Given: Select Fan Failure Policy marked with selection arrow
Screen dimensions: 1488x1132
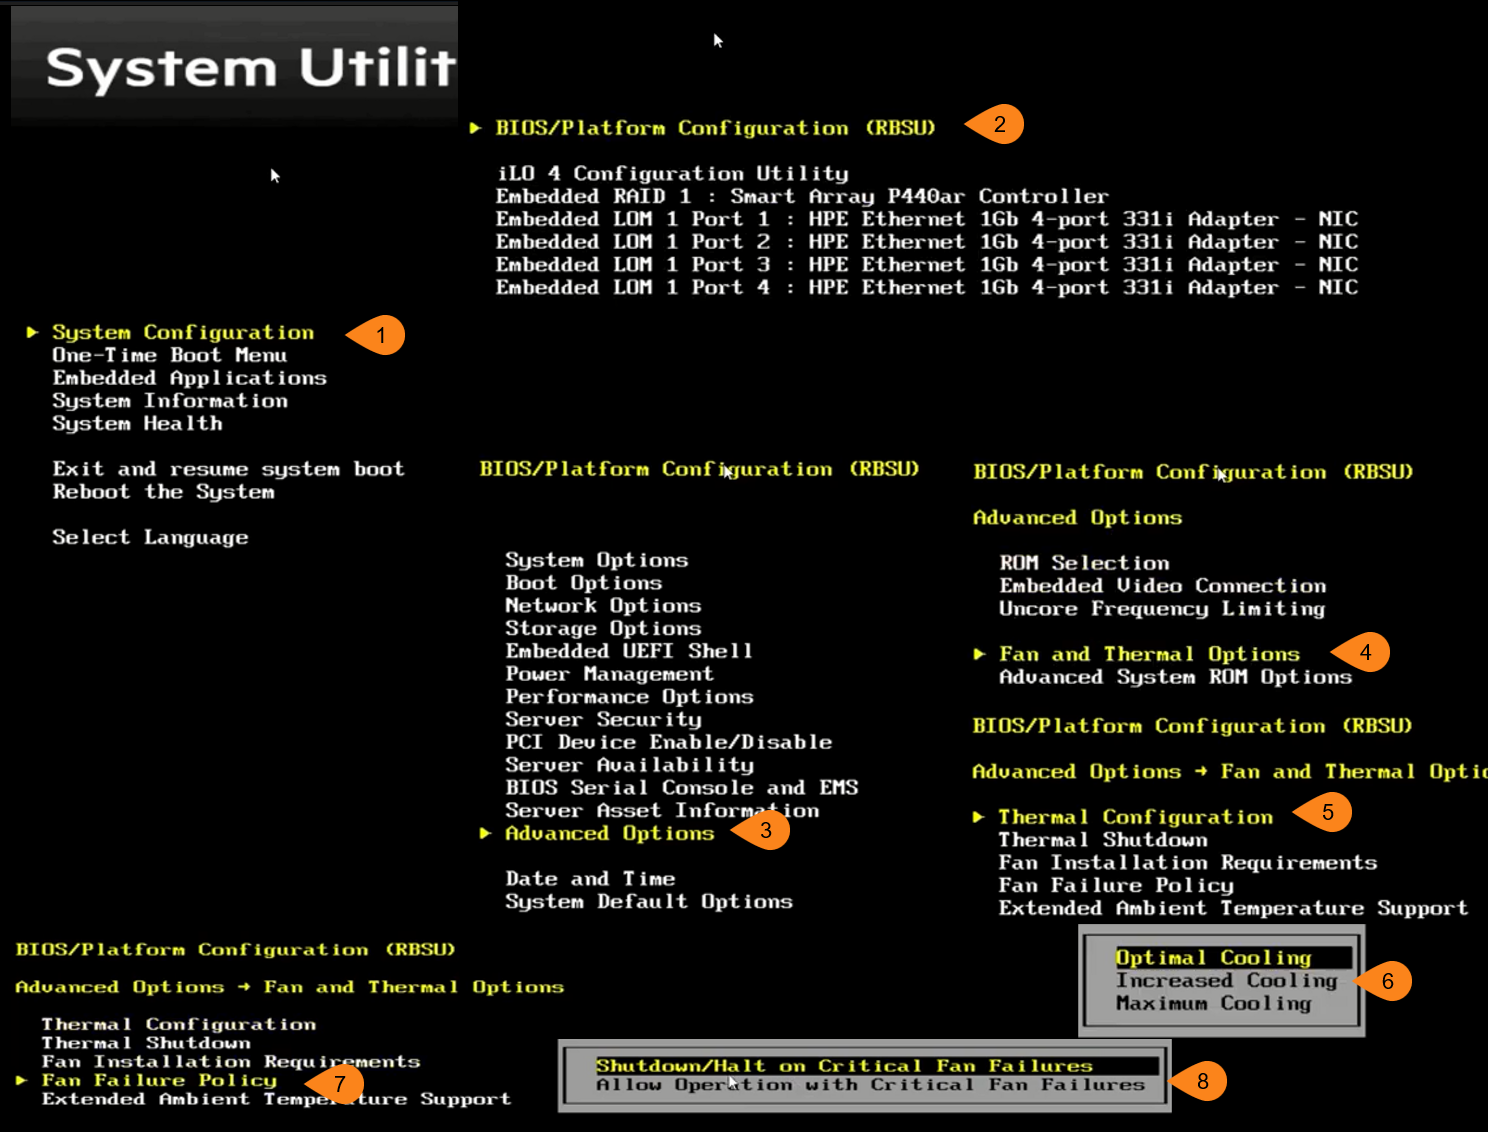Looking at the screenshot, I should [159, 1080].
